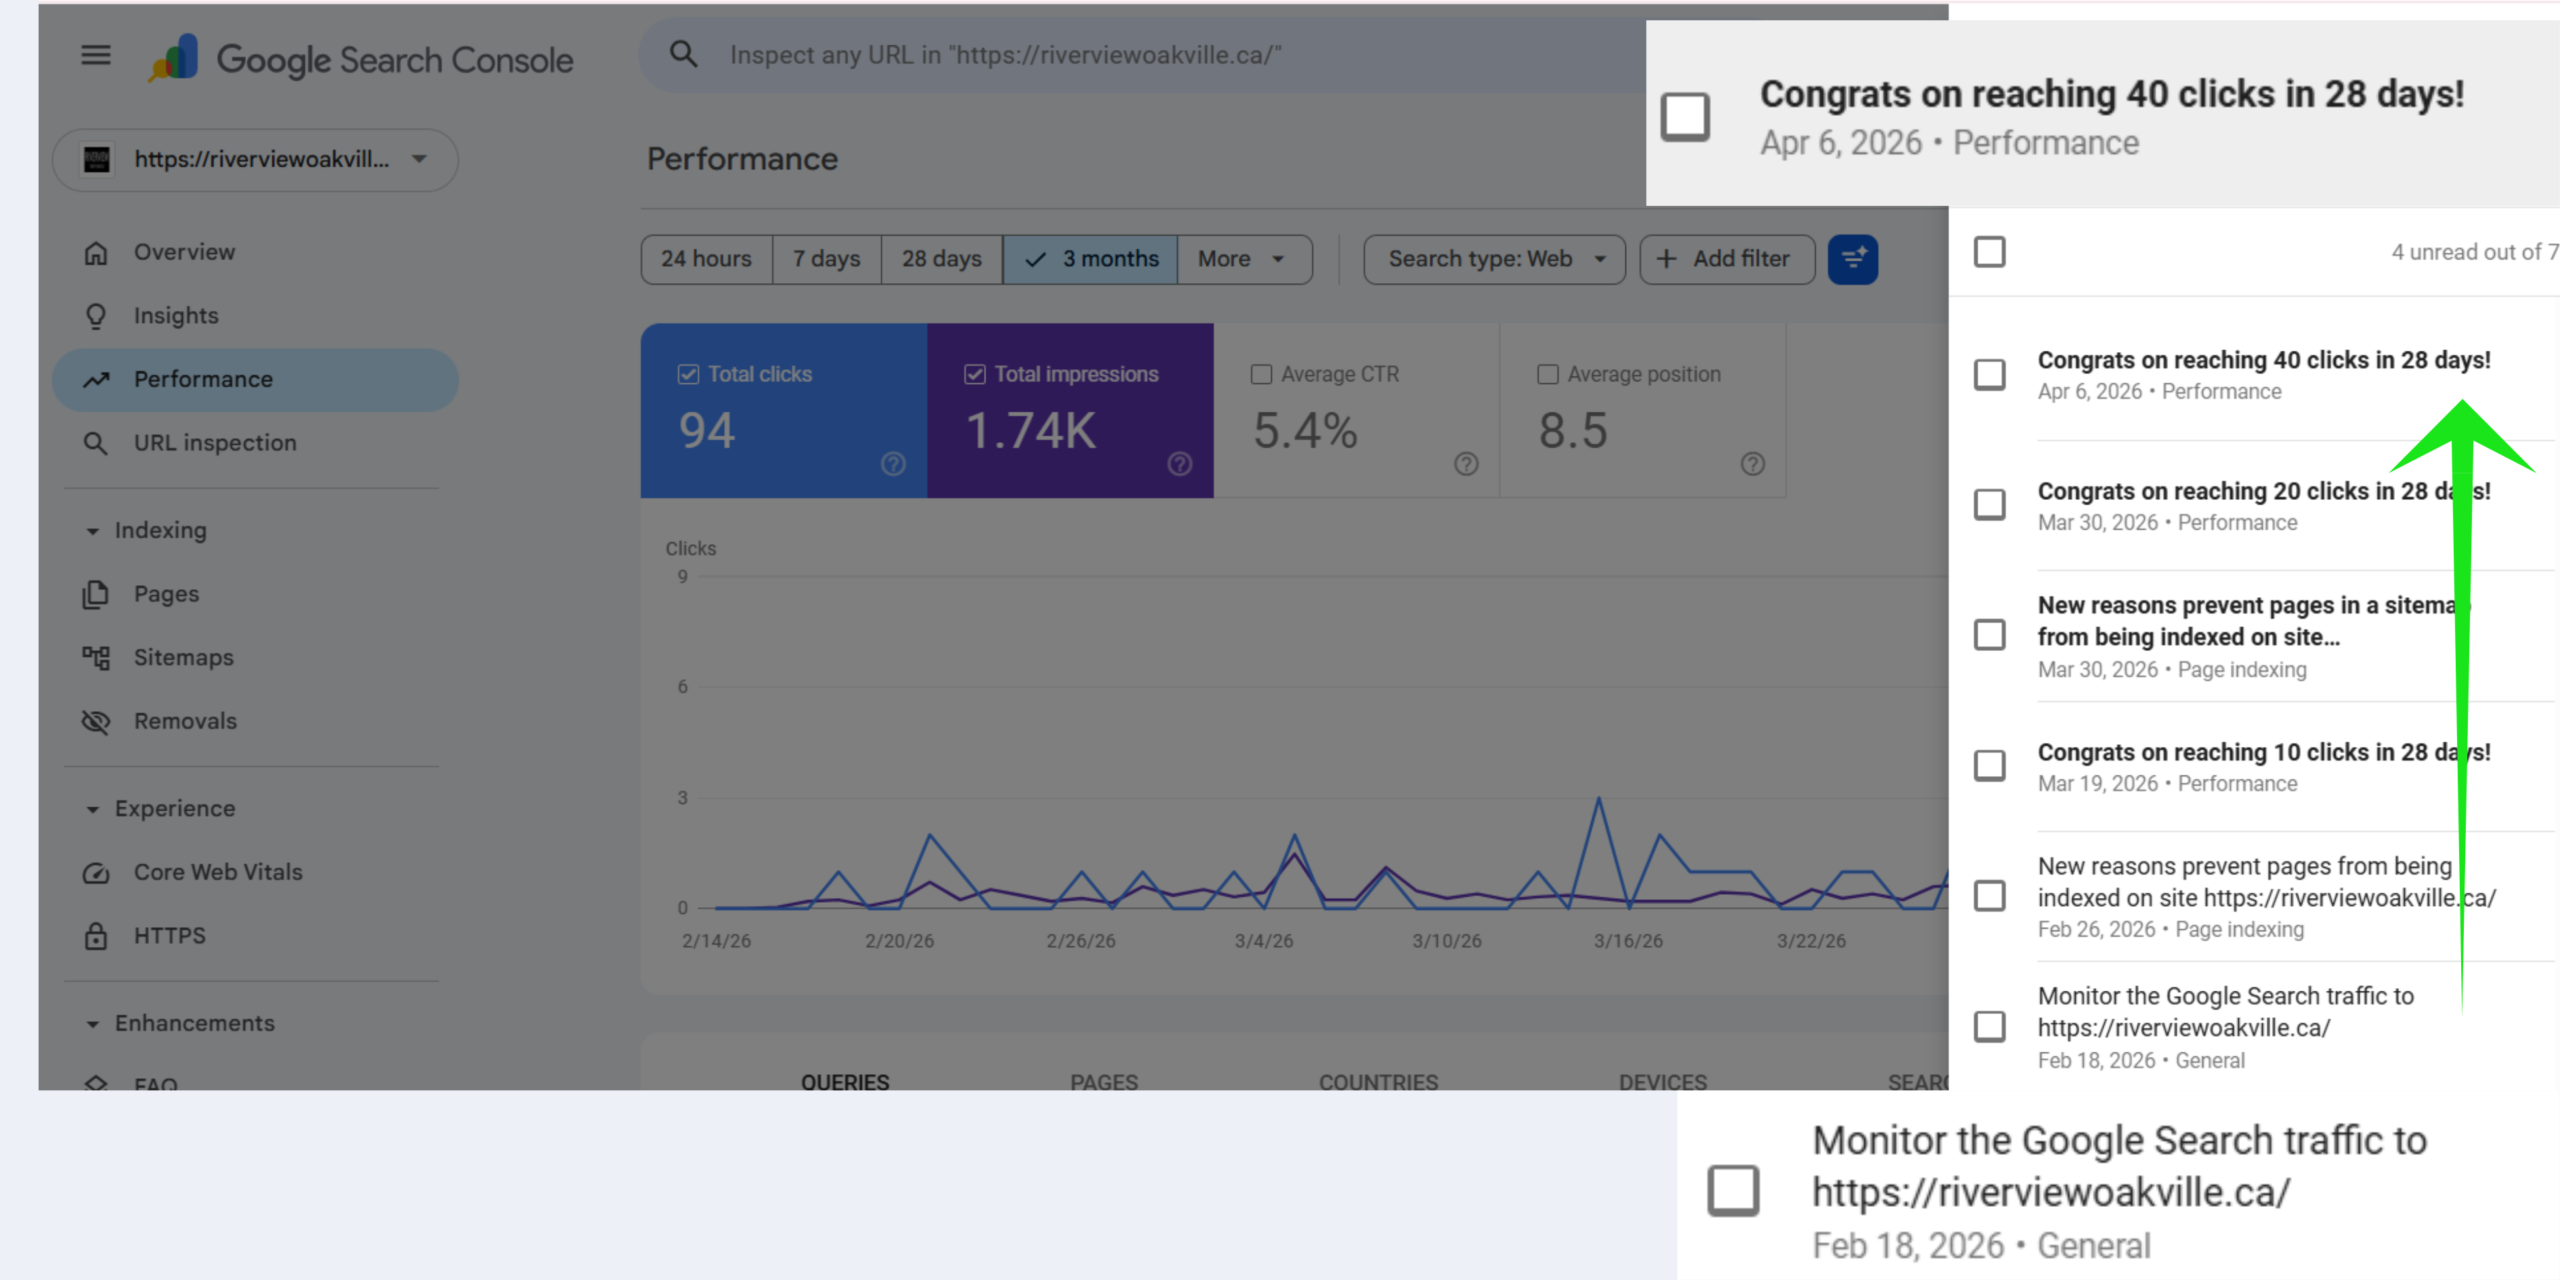Switch to the COUNTRIES tab
The image size is (2560, 1280).
pyautogui.click(x=1378, y=1081)
